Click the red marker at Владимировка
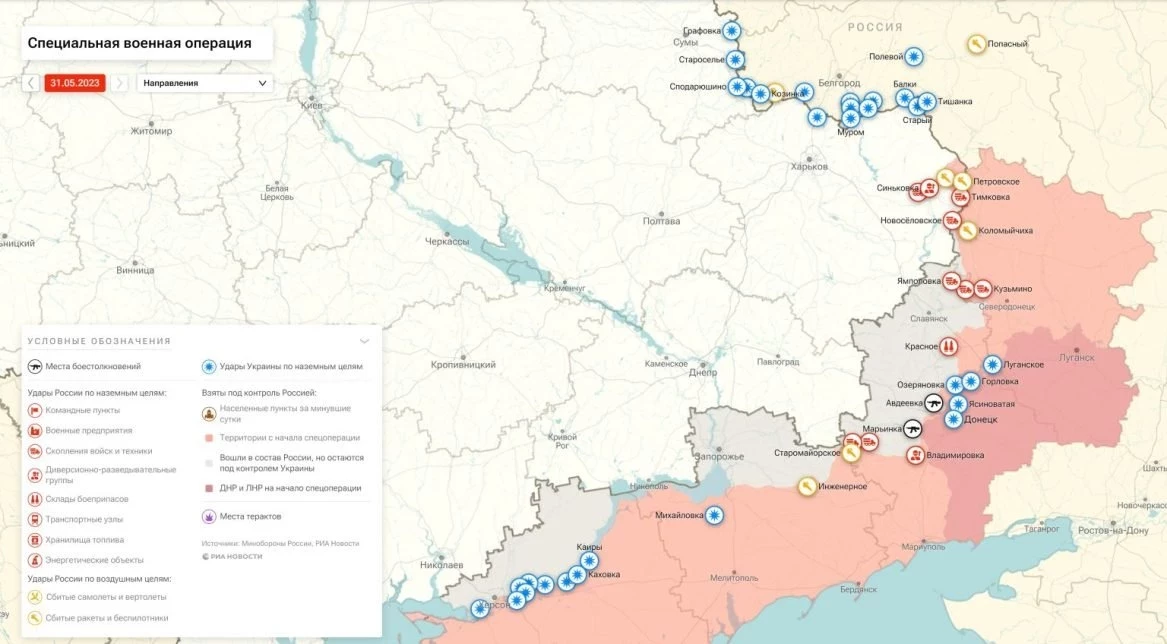 pyautogui.click(x=915, y=455)
